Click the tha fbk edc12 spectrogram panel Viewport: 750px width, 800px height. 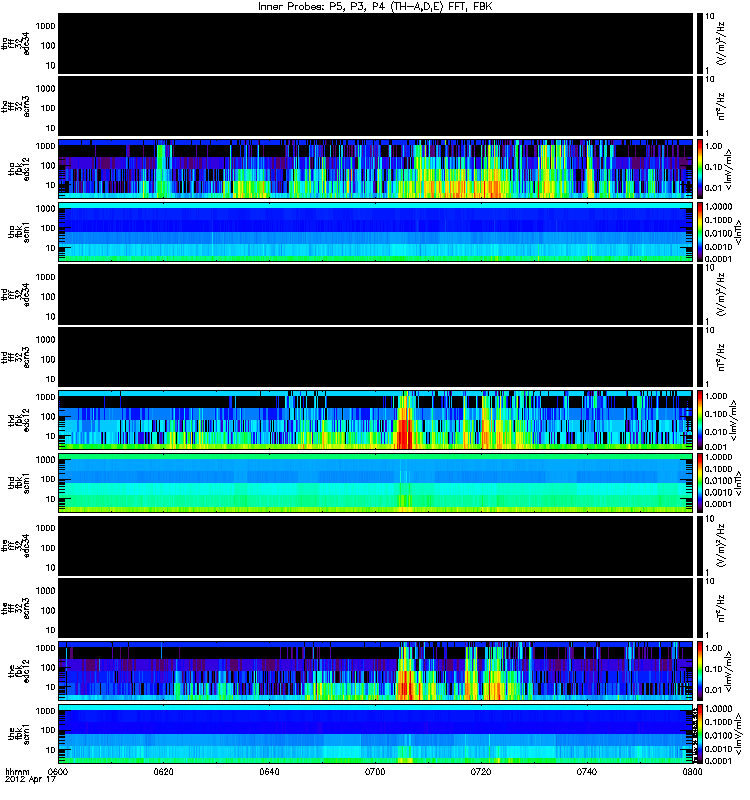pos(376,168)
